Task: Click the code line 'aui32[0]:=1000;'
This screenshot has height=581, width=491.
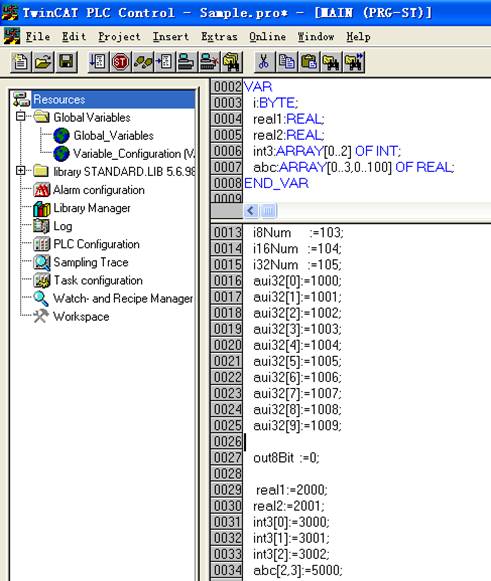Action: pos(297,281)
